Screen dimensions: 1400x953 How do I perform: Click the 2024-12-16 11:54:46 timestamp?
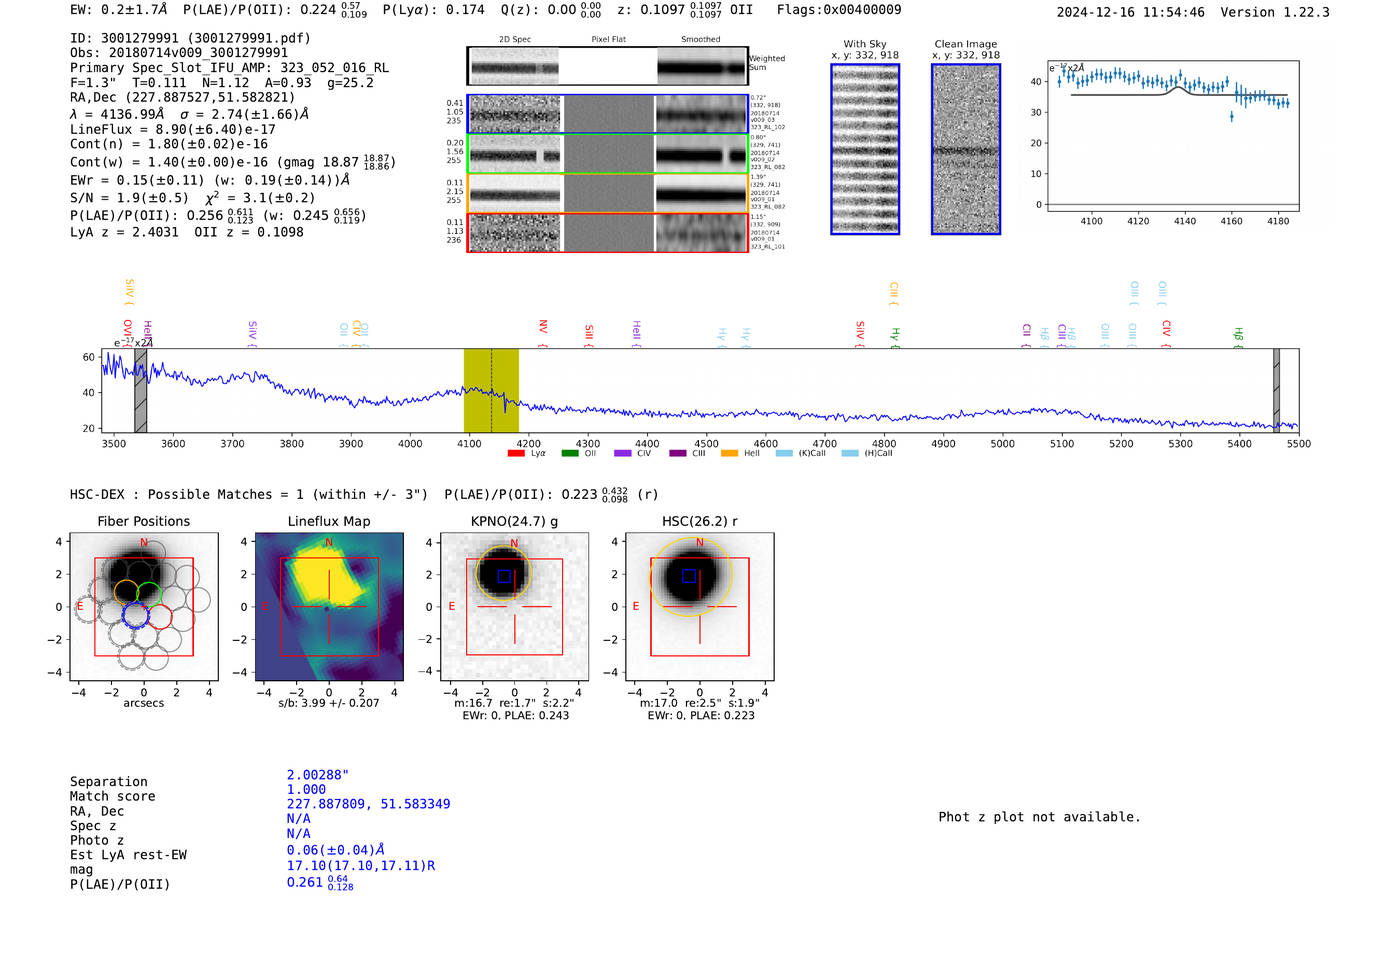point(1130,12)
